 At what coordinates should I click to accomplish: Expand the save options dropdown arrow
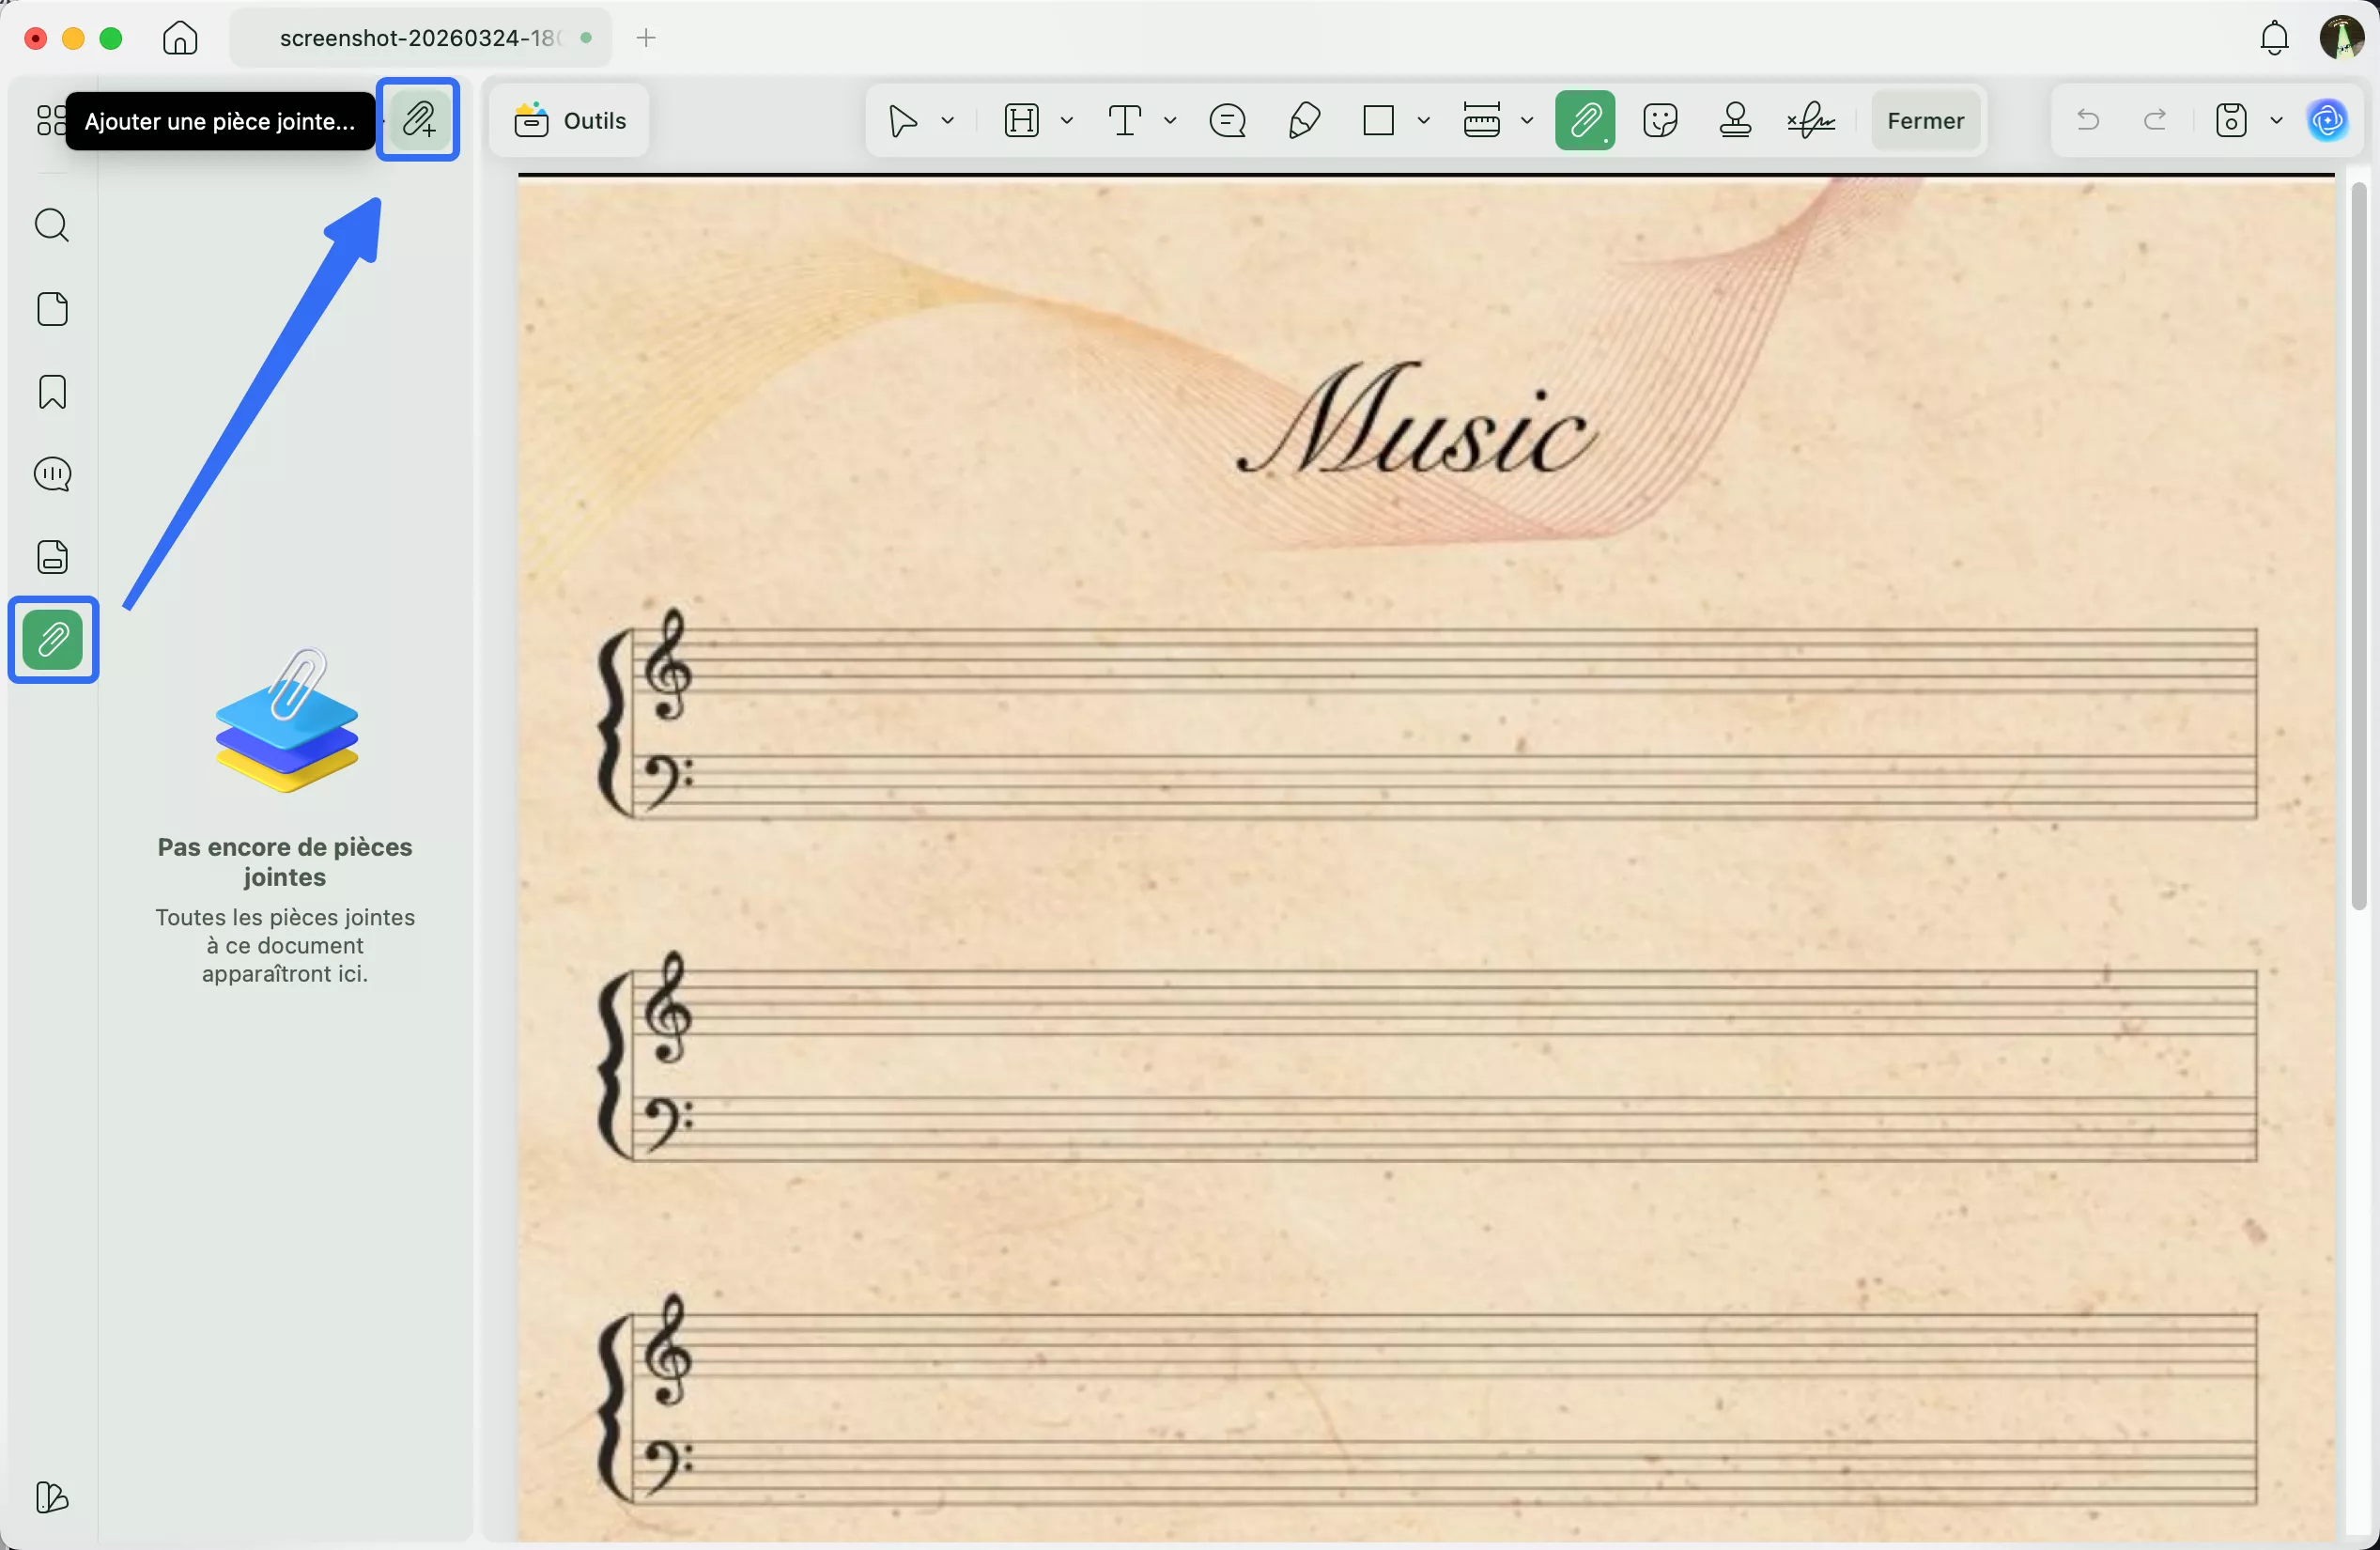coord(2277,121)
